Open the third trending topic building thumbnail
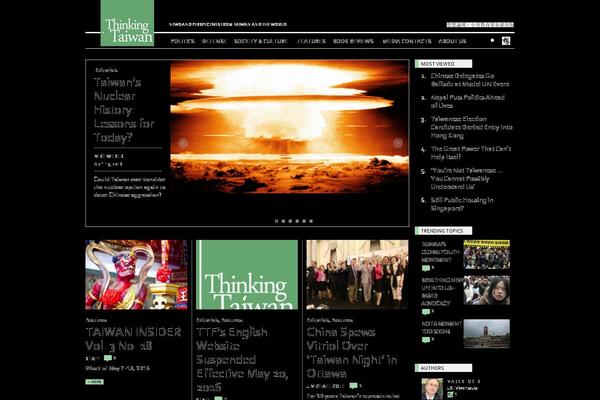This screenshot has height=400, width=600. click(x=487, y=333)
